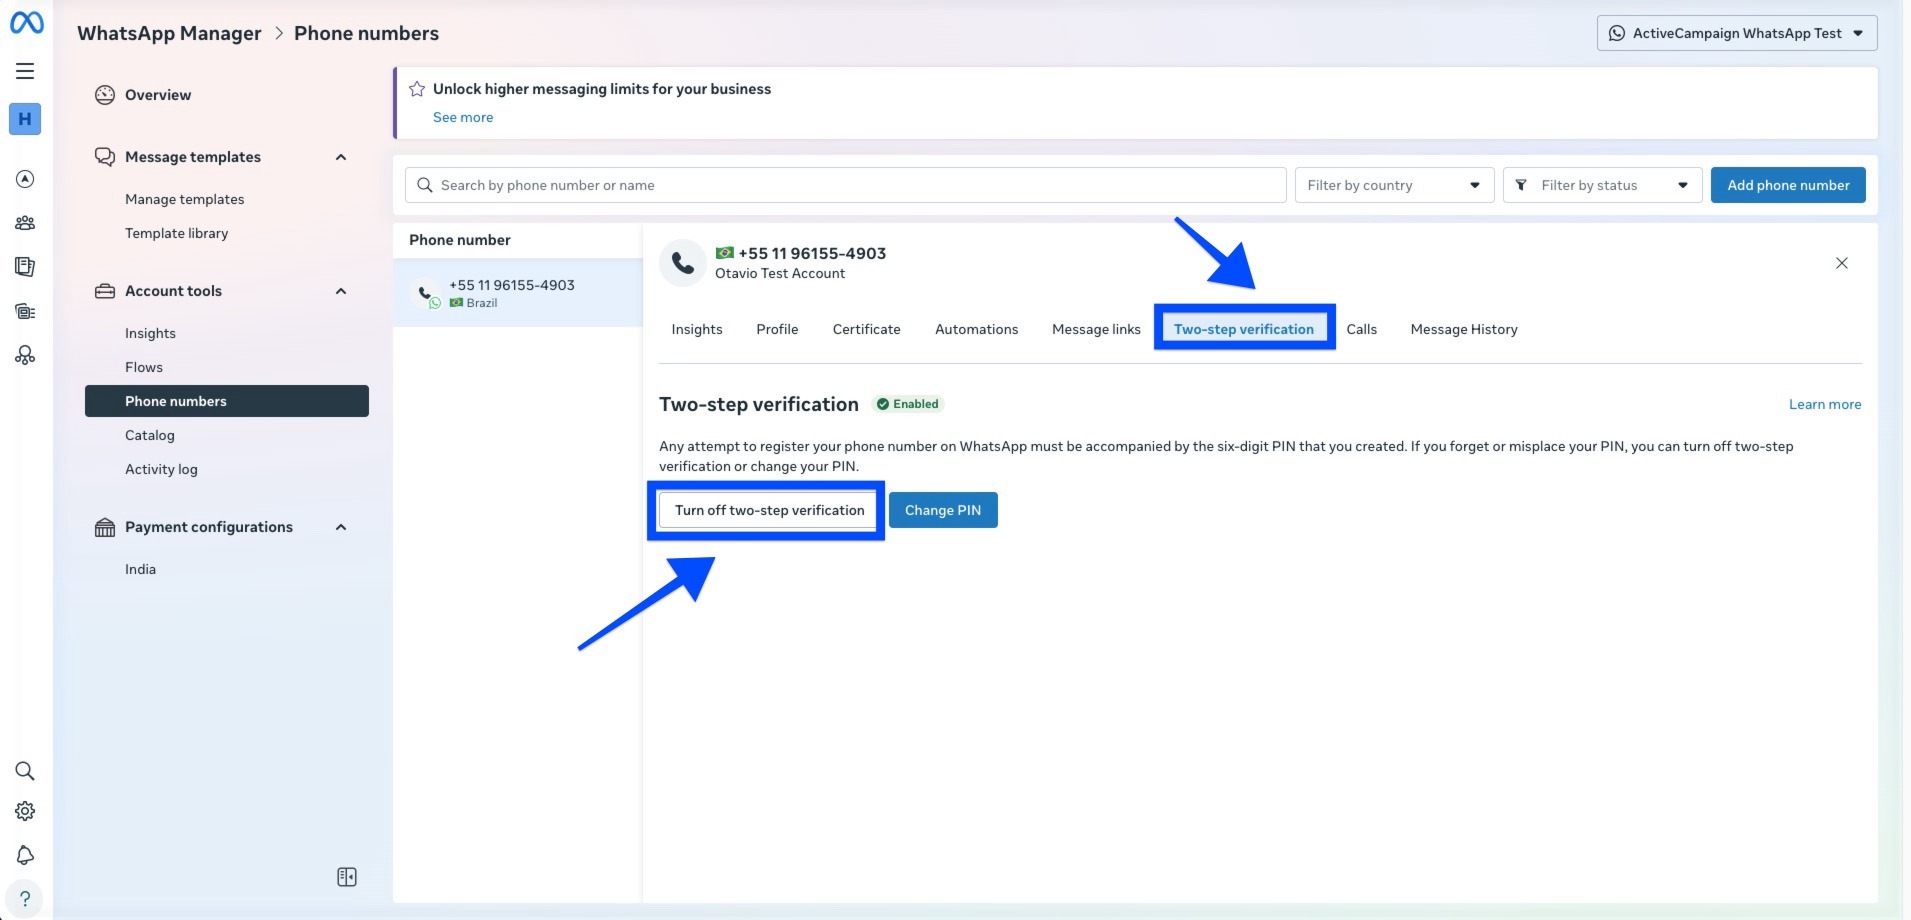
Task: Click the Payment configurations bank icon
Action: 105,527
